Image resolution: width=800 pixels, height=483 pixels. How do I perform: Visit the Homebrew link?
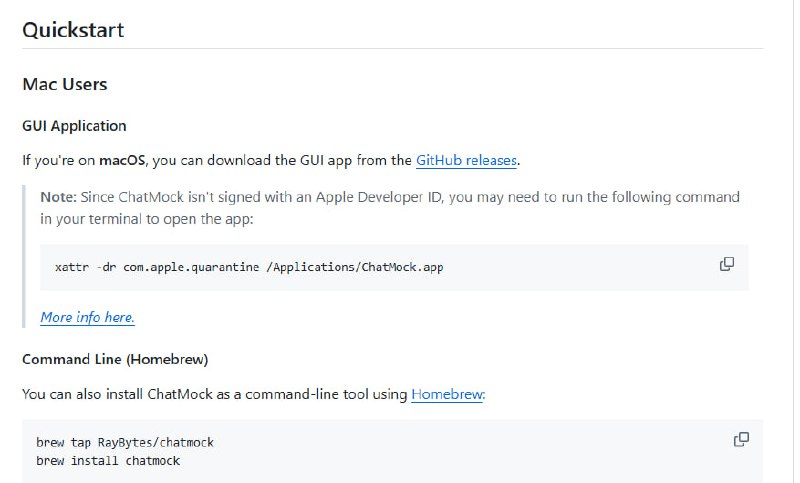click(447, 394)
